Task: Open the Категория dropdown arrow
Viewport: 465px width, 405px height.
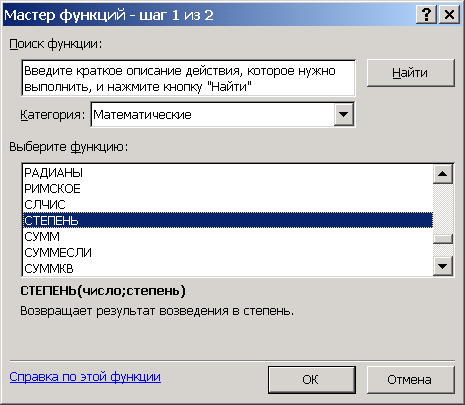Action: pos(343,114)
